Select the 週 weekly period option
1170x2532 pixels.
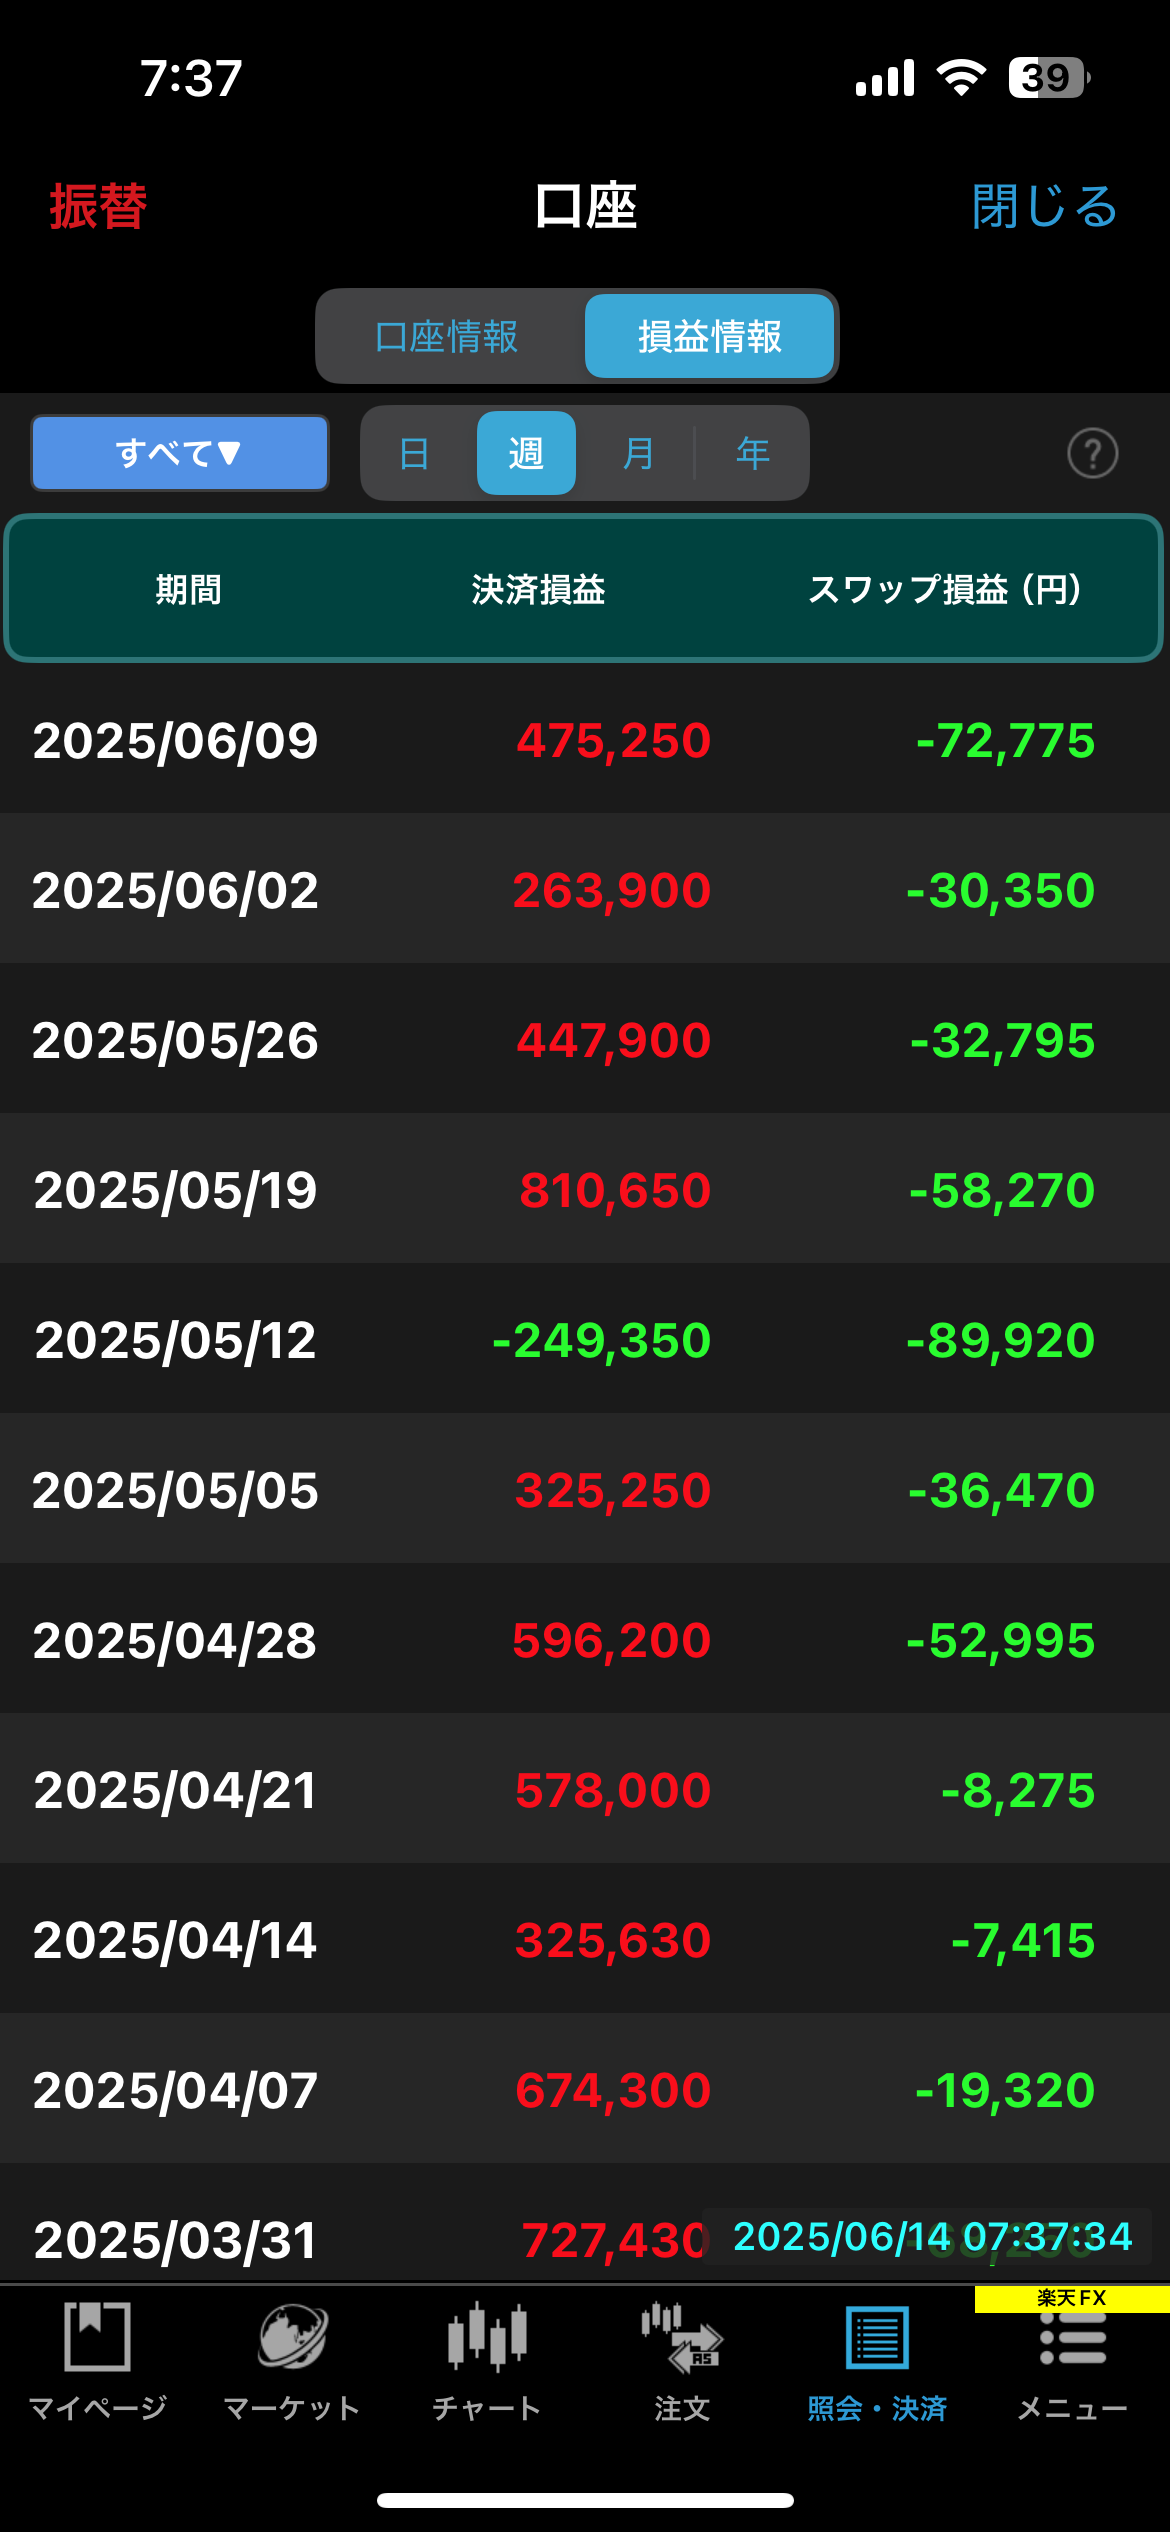526,453
